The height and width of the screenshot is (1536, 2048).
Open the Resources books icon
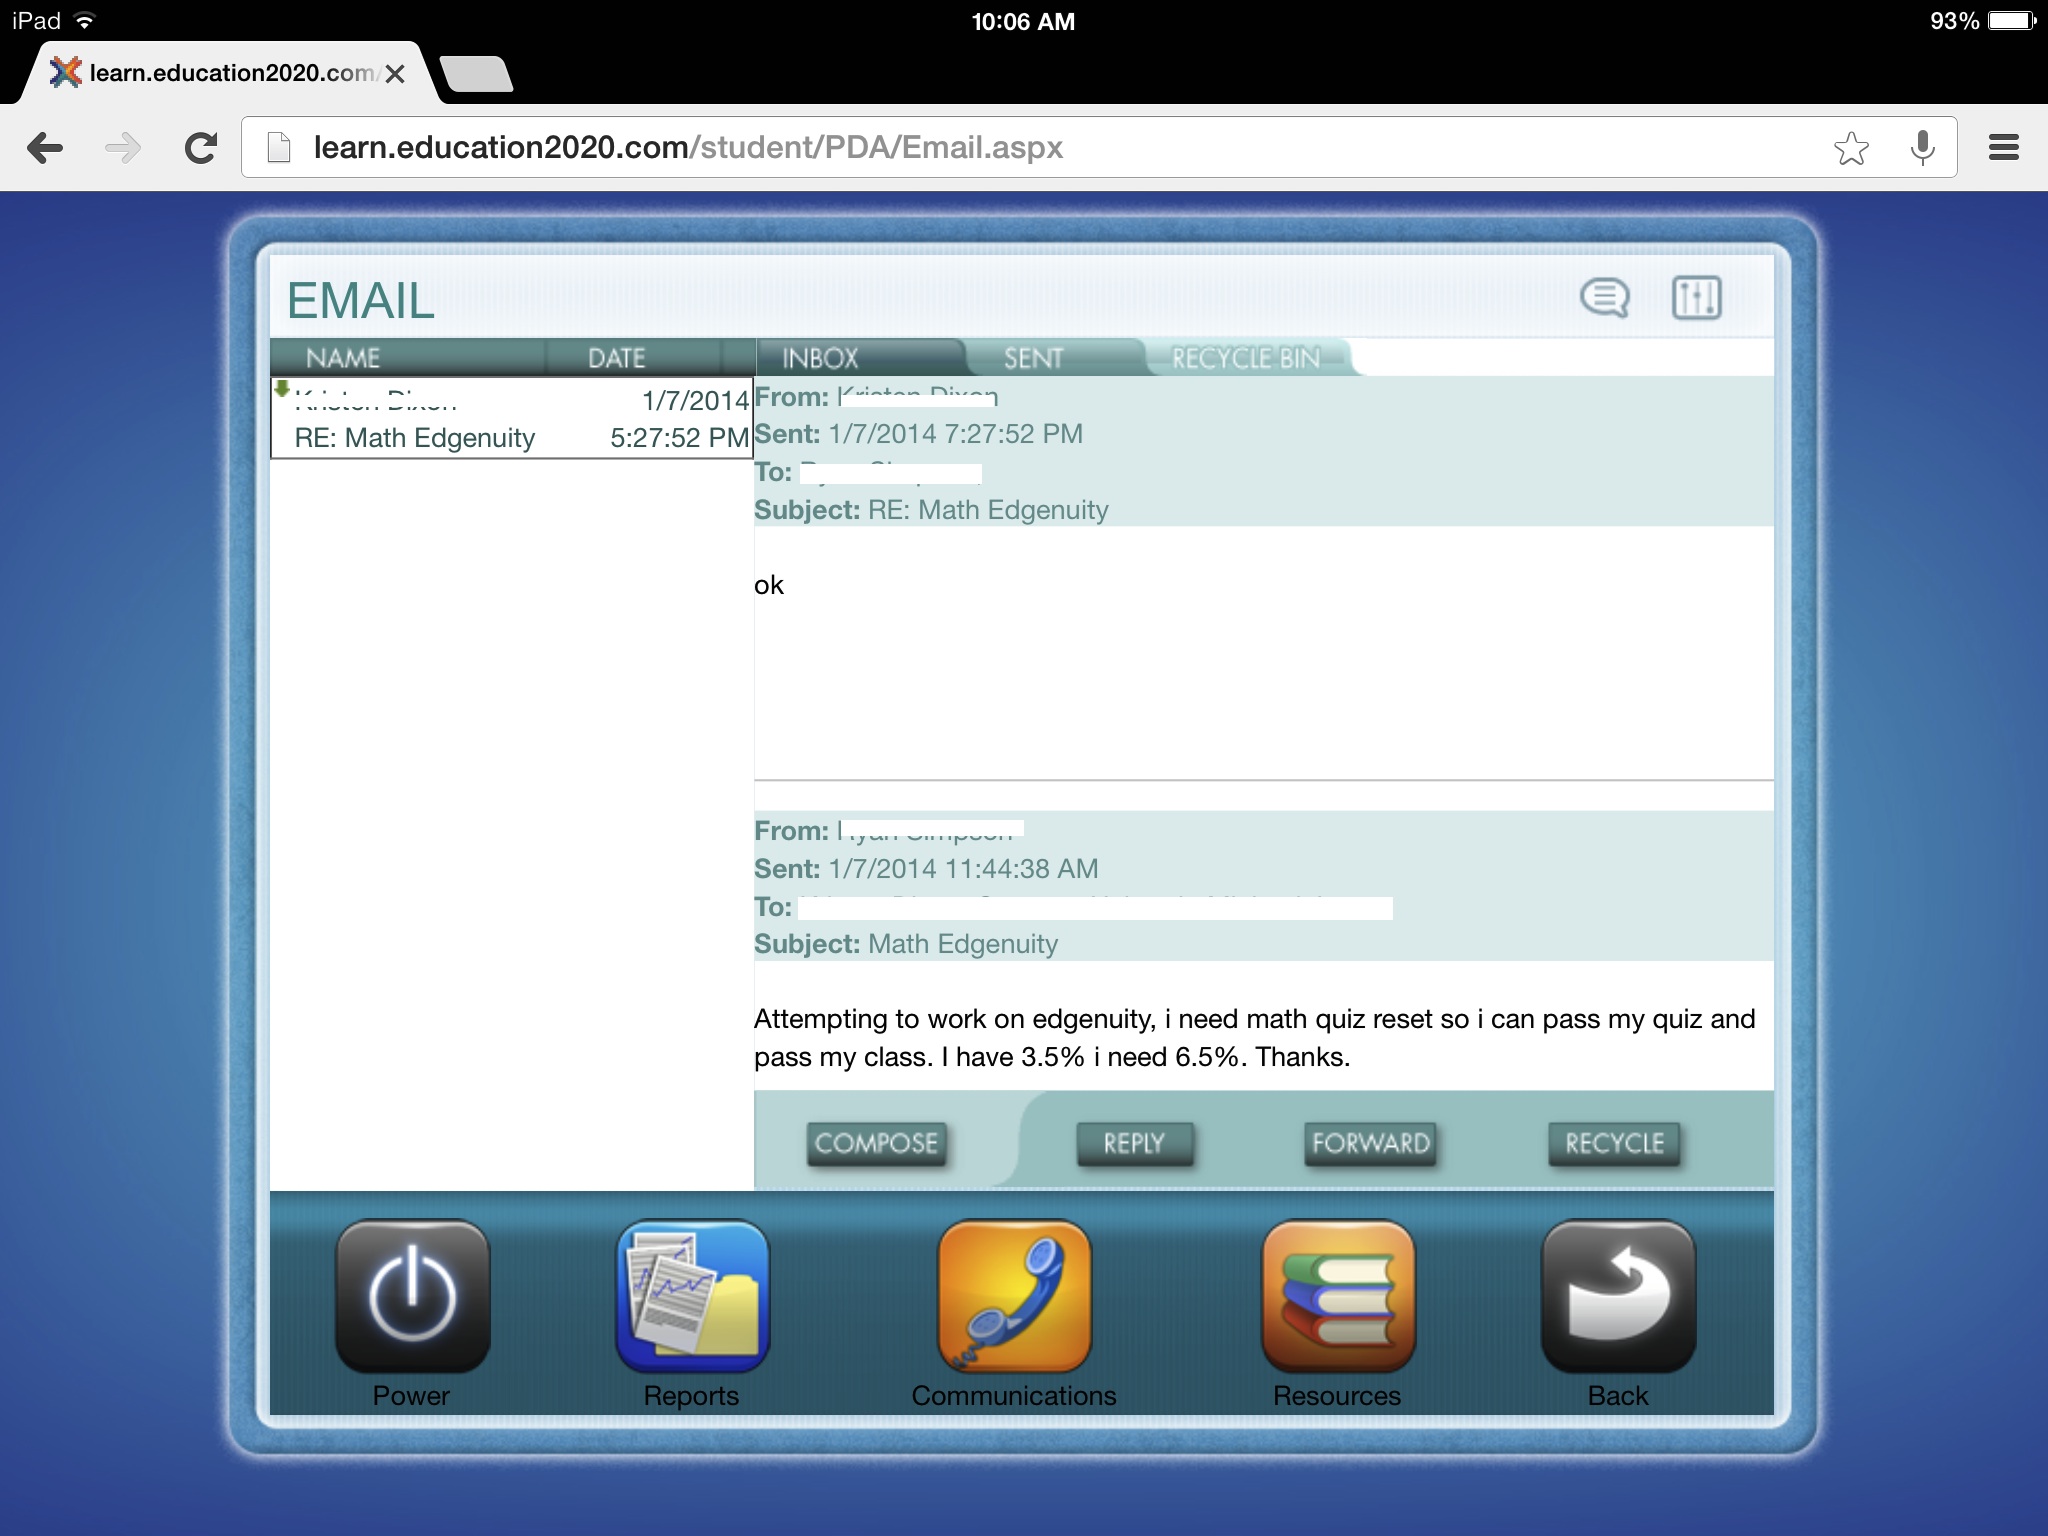[x=1338, y=1296]
